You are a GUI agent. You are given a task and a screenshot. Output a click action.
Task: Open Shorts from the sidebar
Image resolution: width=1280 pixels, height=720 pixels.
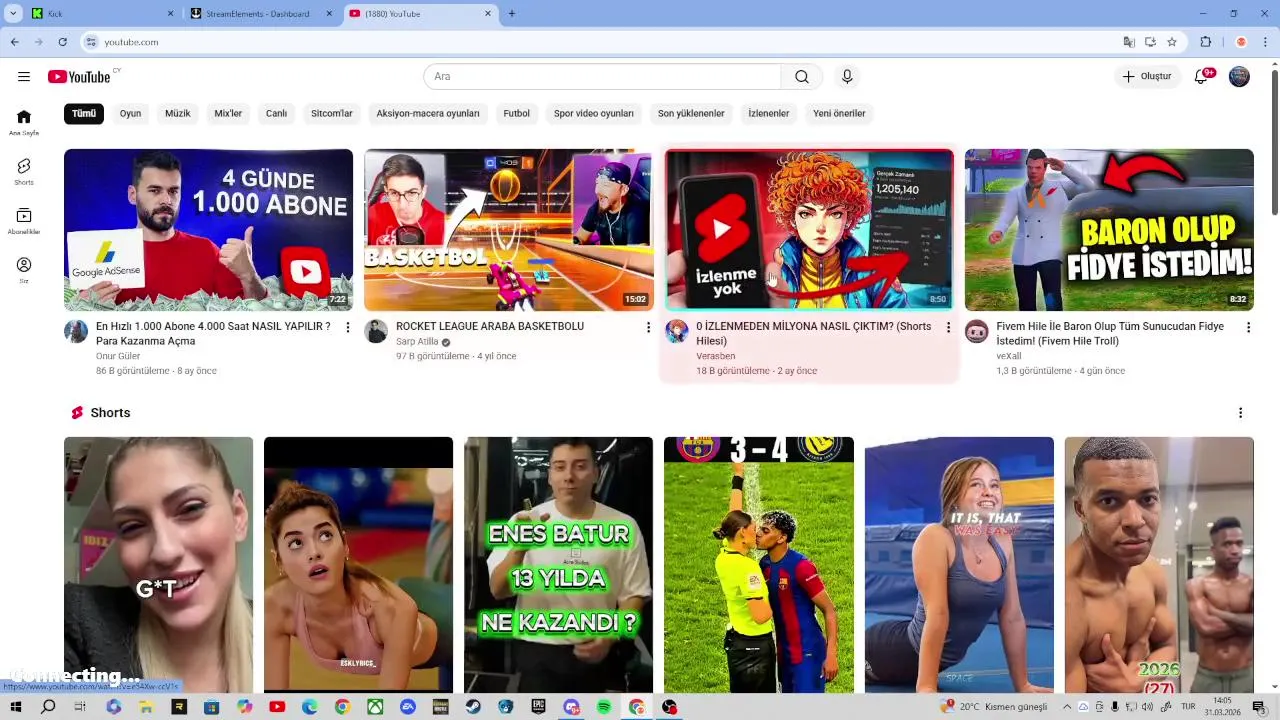coord(24,171)
